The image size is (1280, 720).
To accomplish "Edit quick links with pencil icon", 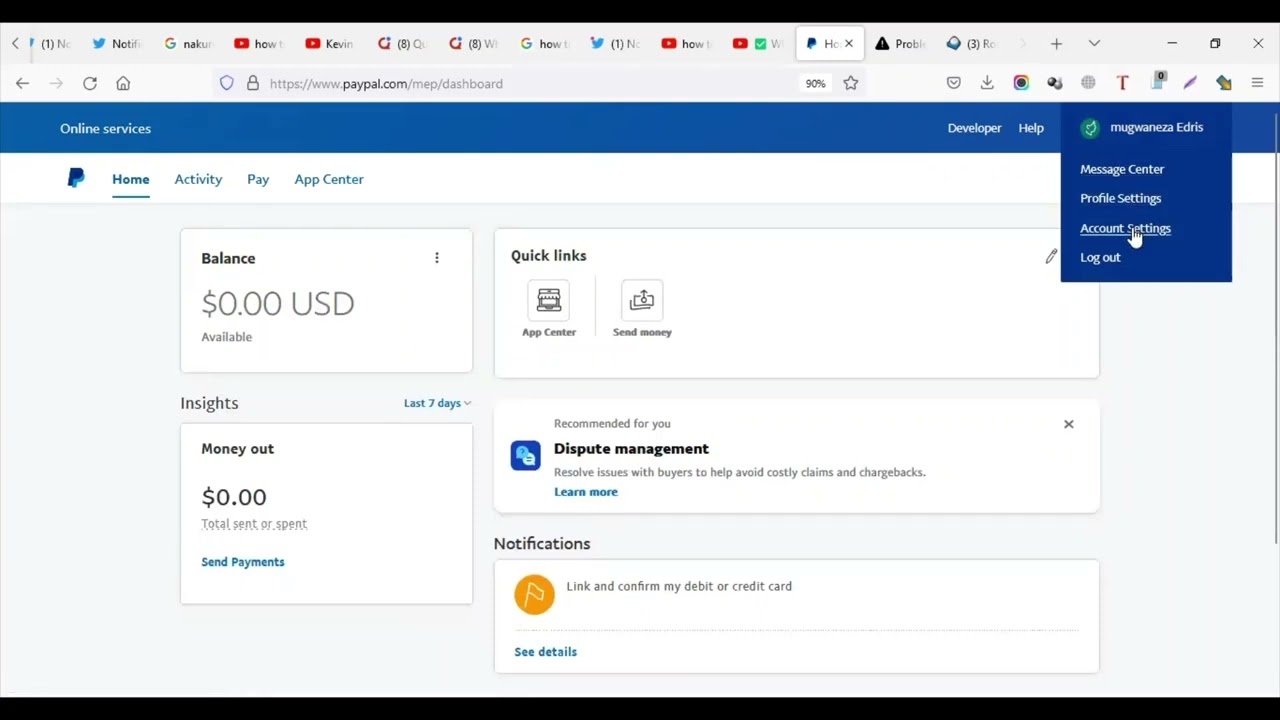I will click(1051, 257).
